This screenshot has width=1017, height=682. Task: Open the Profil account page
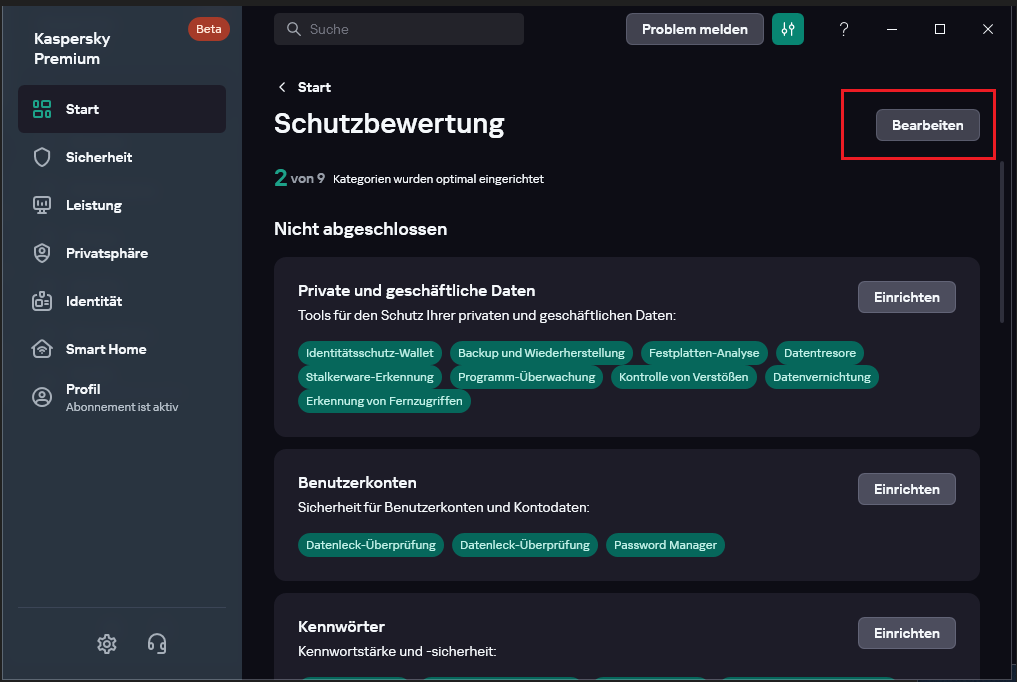(122, 397)
